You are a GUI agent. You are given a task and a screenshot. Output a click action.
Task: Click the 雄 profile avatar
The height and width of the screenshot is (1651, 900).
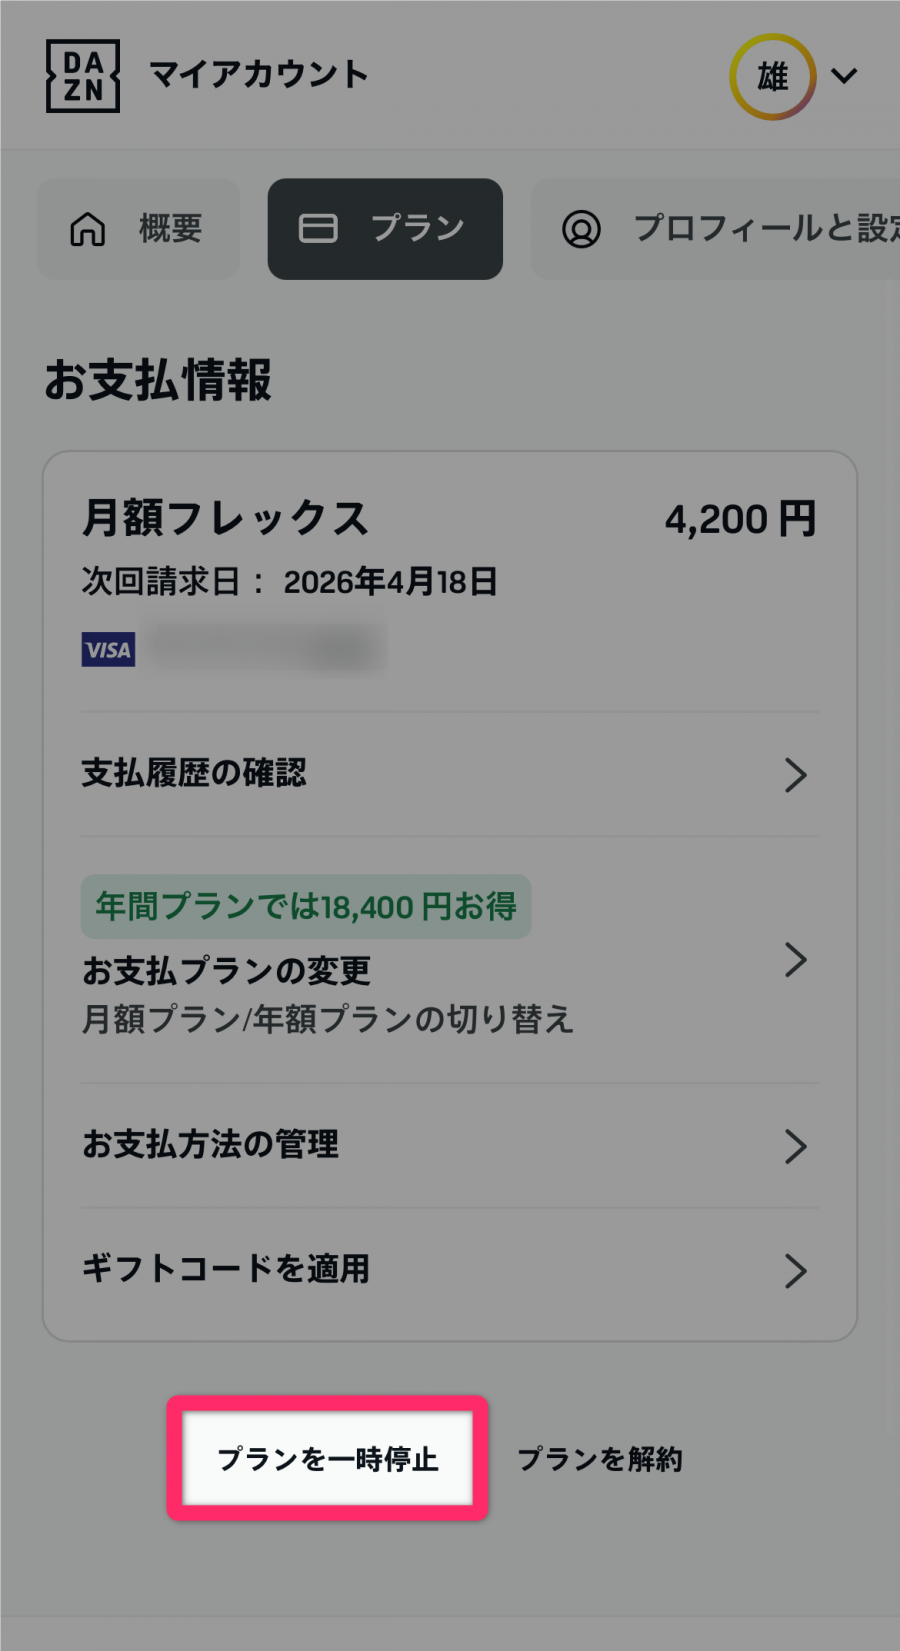[772, 76]
